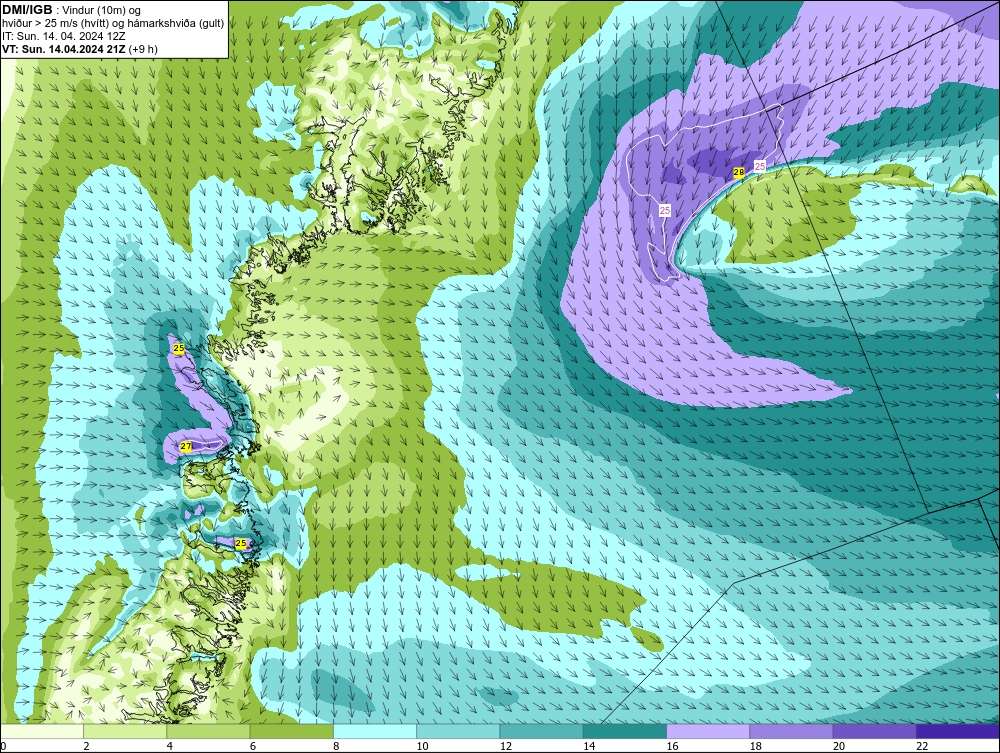Pick the 0–2 m/s palest swatch

click(42, 731)
